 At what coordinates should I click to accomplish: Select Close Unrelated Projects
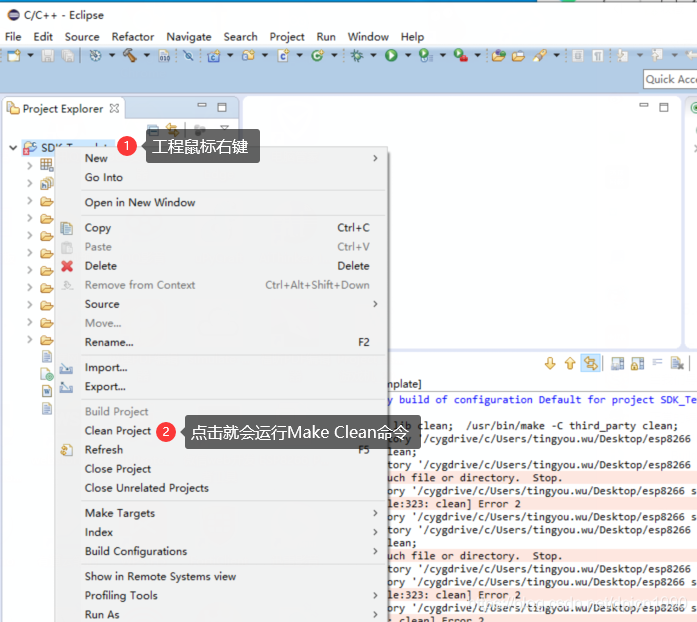click(x=147, y=488)
